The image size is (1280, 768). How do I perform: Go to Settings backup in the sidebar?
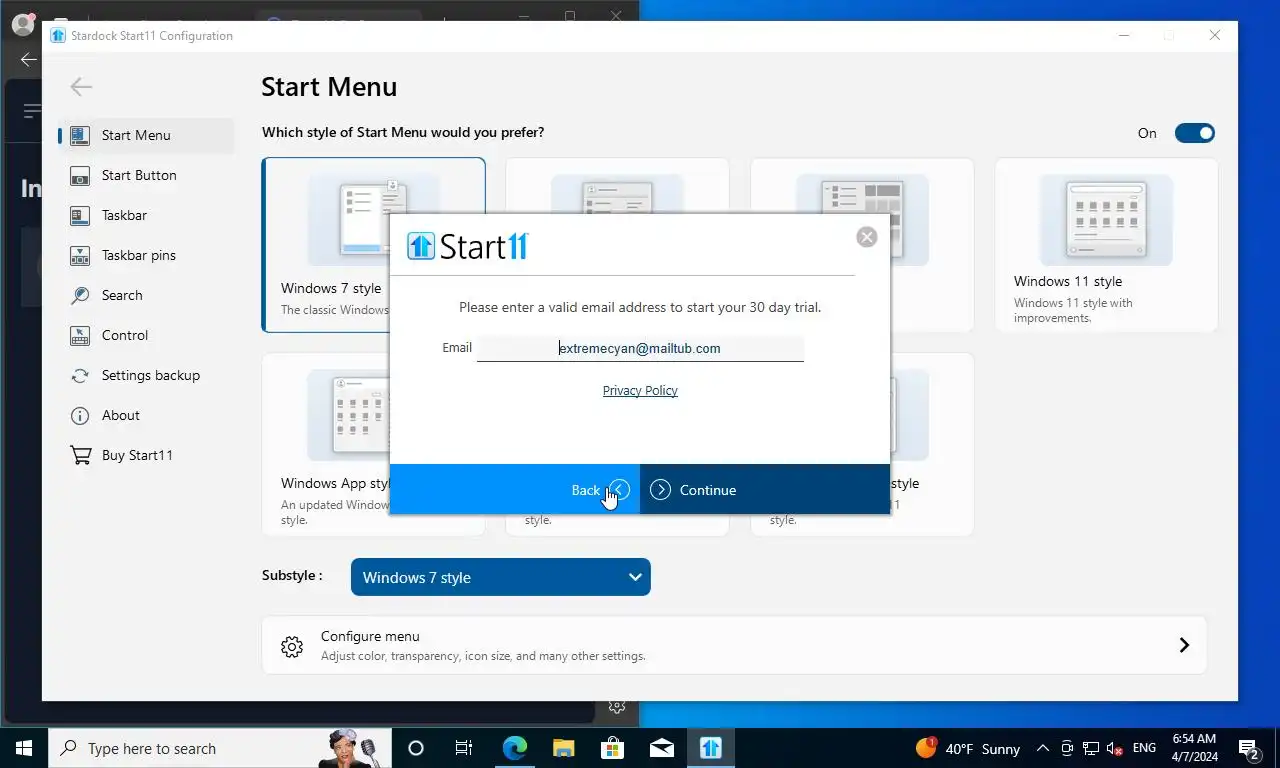click(x=146, y=375)
